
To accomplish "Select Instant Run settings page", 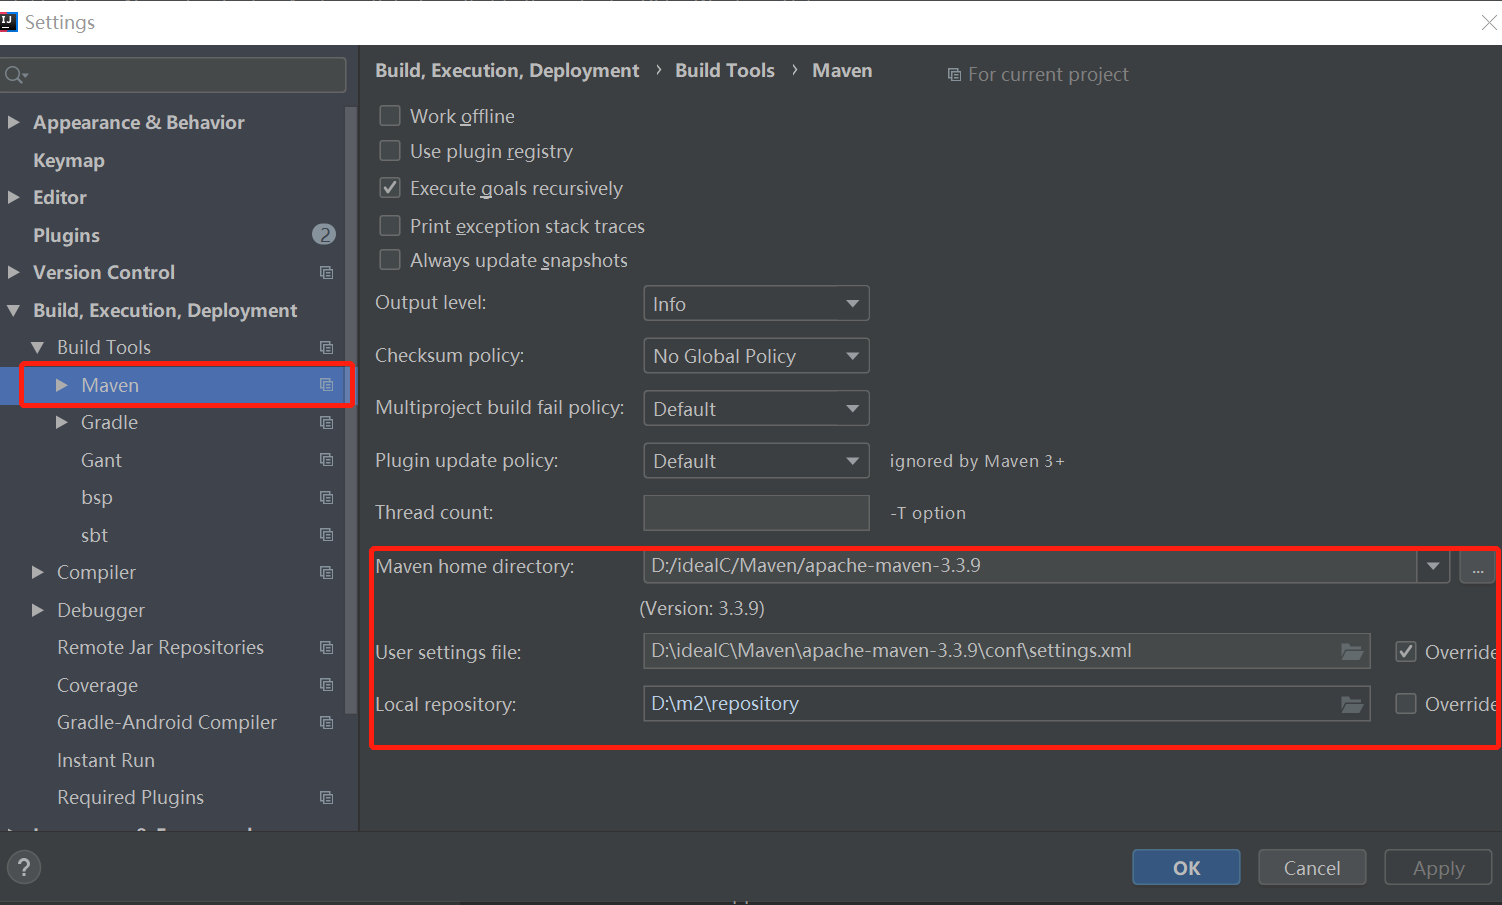I will coord(106,760).
